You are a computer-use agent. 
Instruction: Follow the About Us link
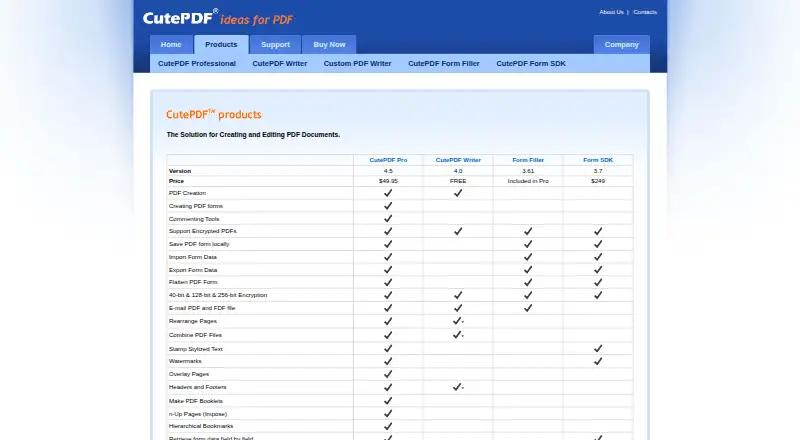point(611,12)
